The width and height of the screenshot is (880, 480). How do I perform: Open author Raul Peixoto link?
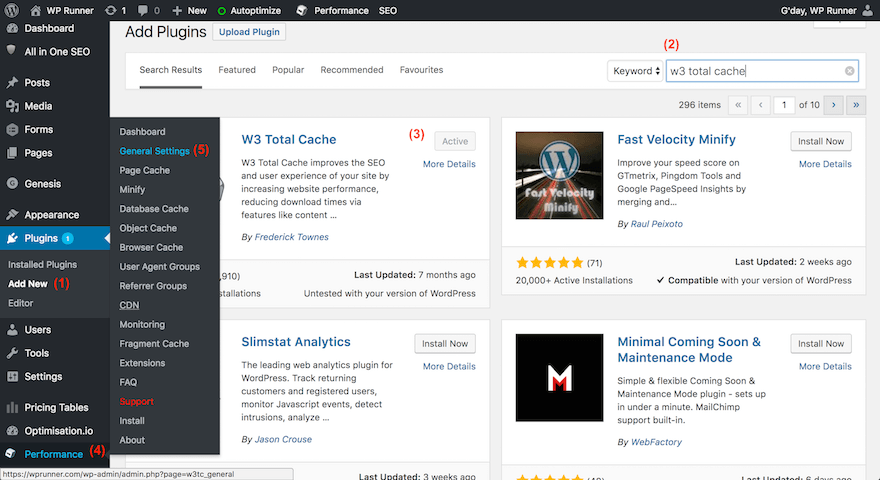coord(657,224)
